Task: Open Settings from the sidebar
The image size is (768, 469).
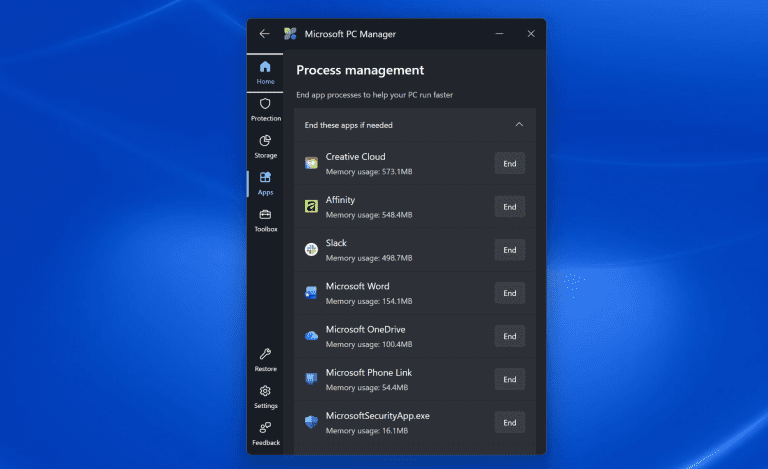Action: pyautogui.click(x=265, y=396)
